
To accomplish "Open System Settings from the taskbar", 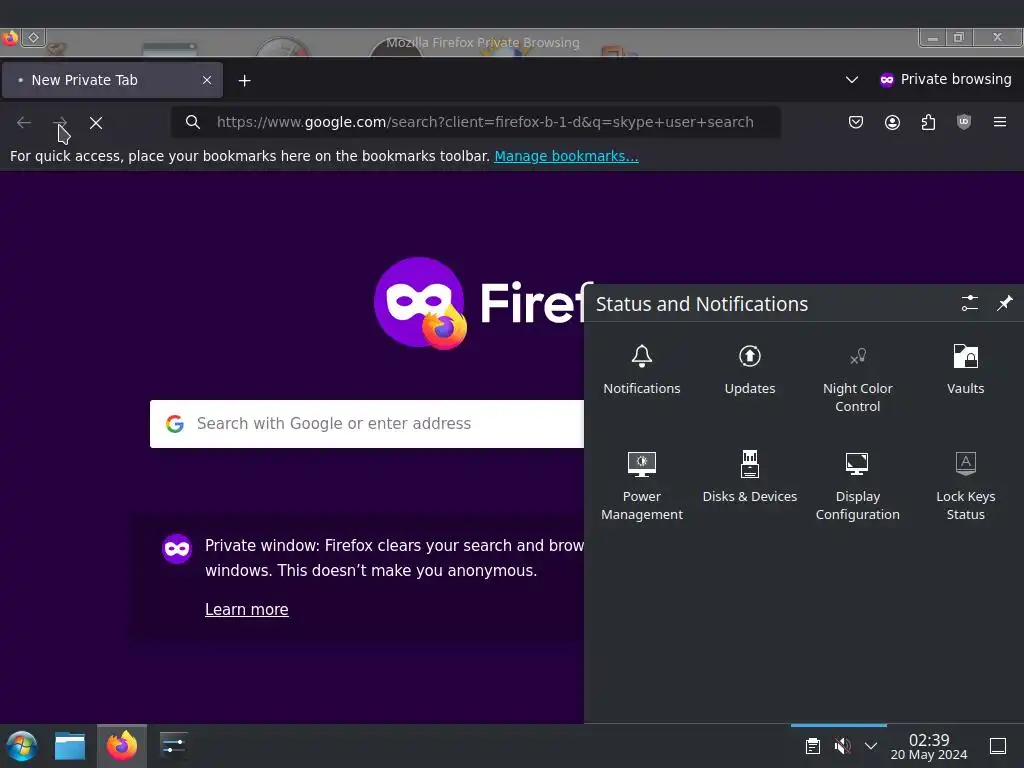I will pos(174,746).
